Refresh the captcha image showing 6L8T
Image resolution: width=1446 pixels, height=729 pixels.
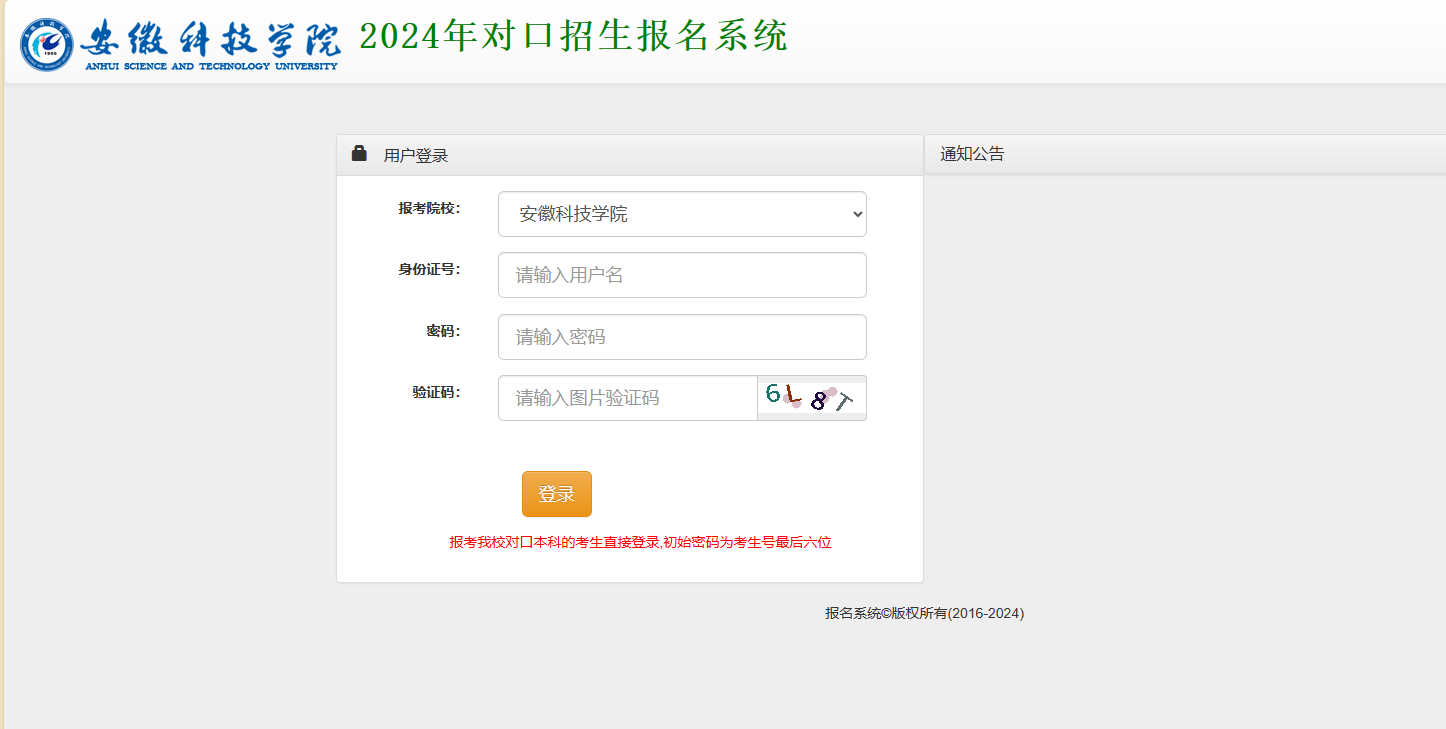(811, 398)
